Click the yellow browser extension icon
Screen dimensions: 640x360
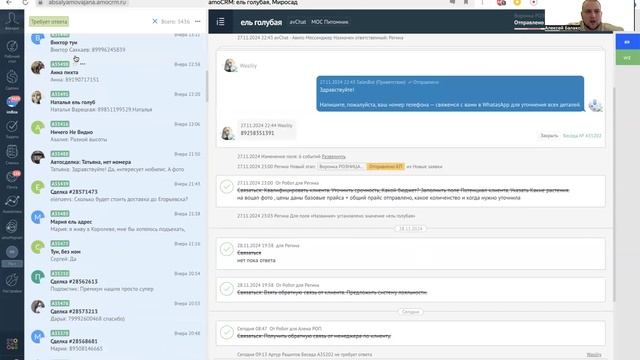[x=517, y=2]
